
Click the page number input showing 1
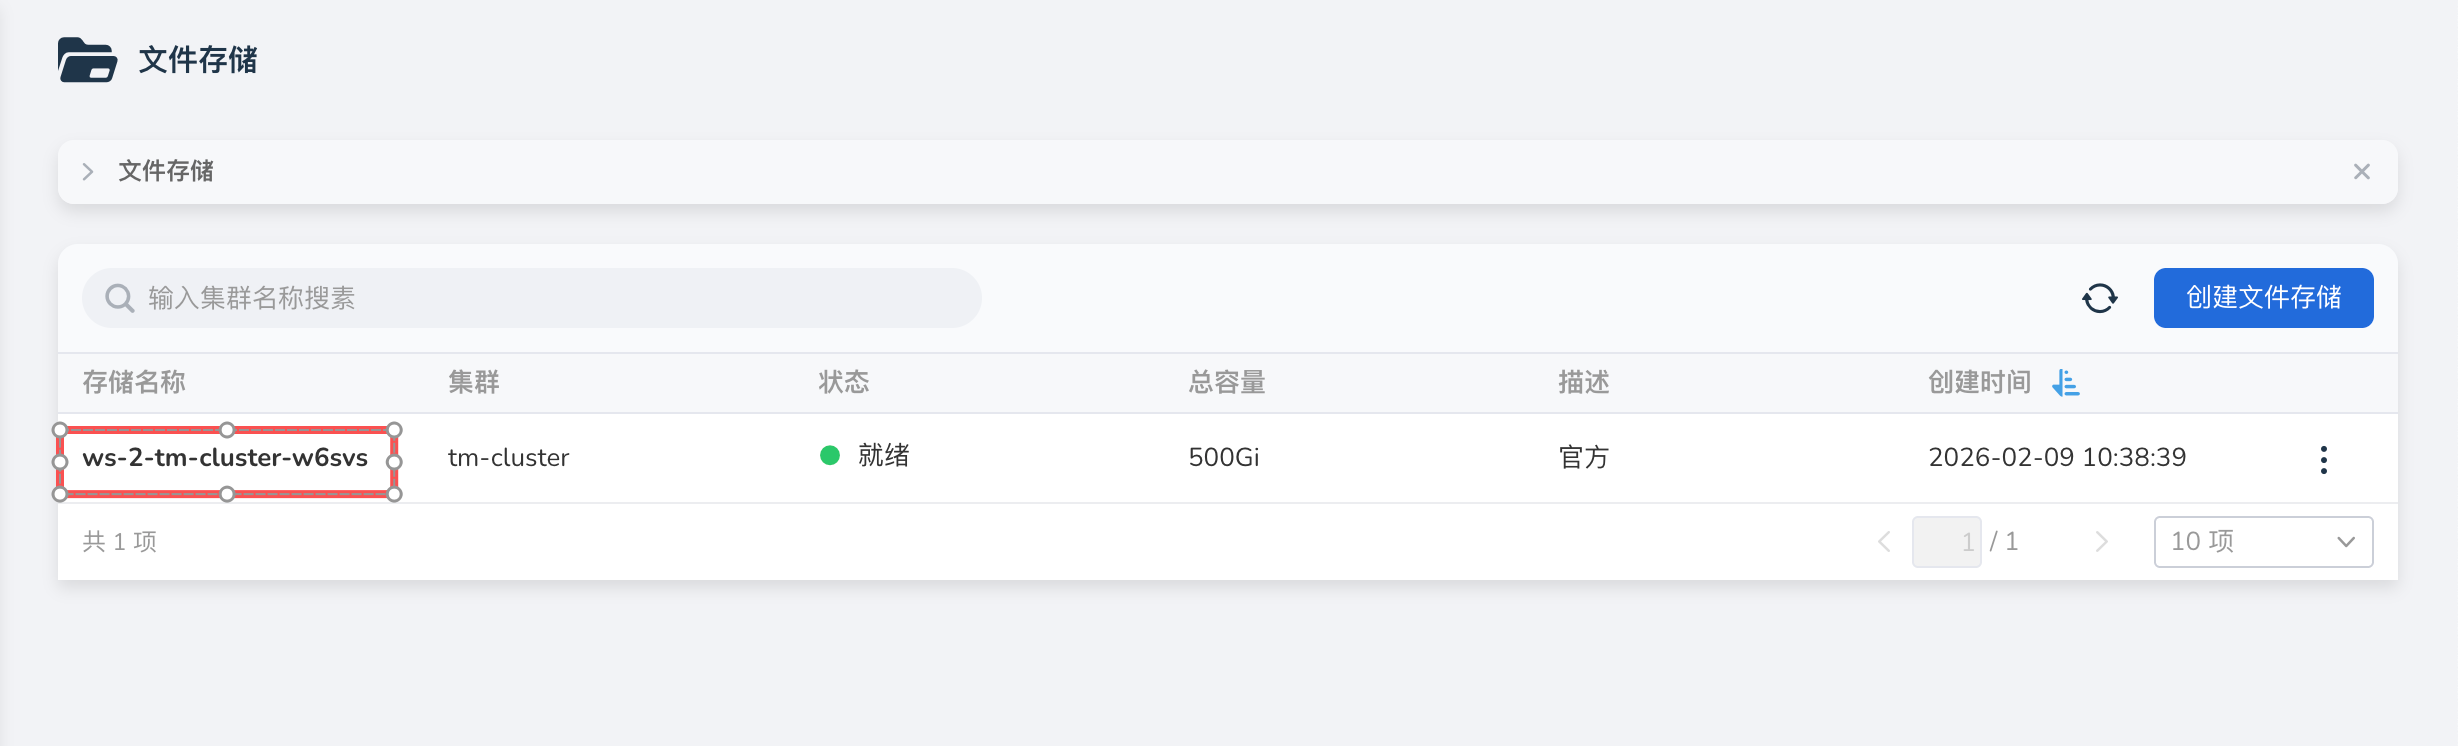(x=1947, y=541)
